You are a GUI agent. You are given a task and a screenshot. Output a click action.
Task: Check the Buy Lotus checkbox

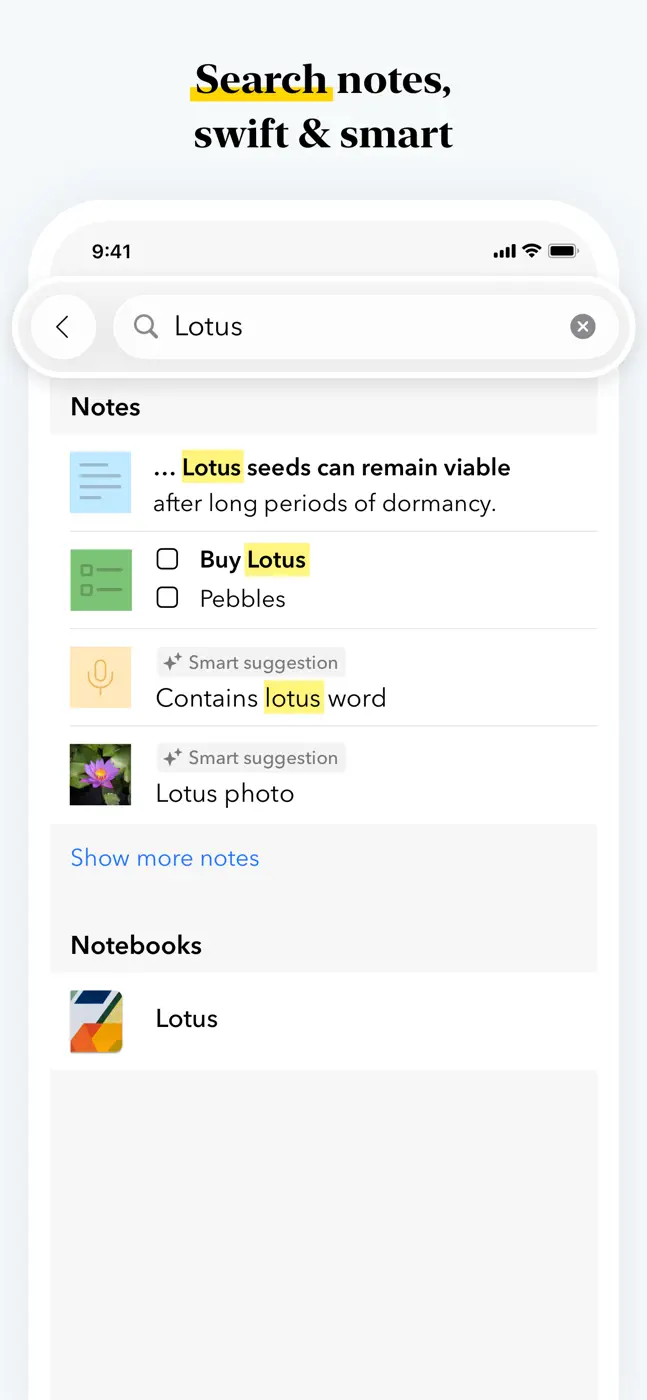[x=167, y=559]
